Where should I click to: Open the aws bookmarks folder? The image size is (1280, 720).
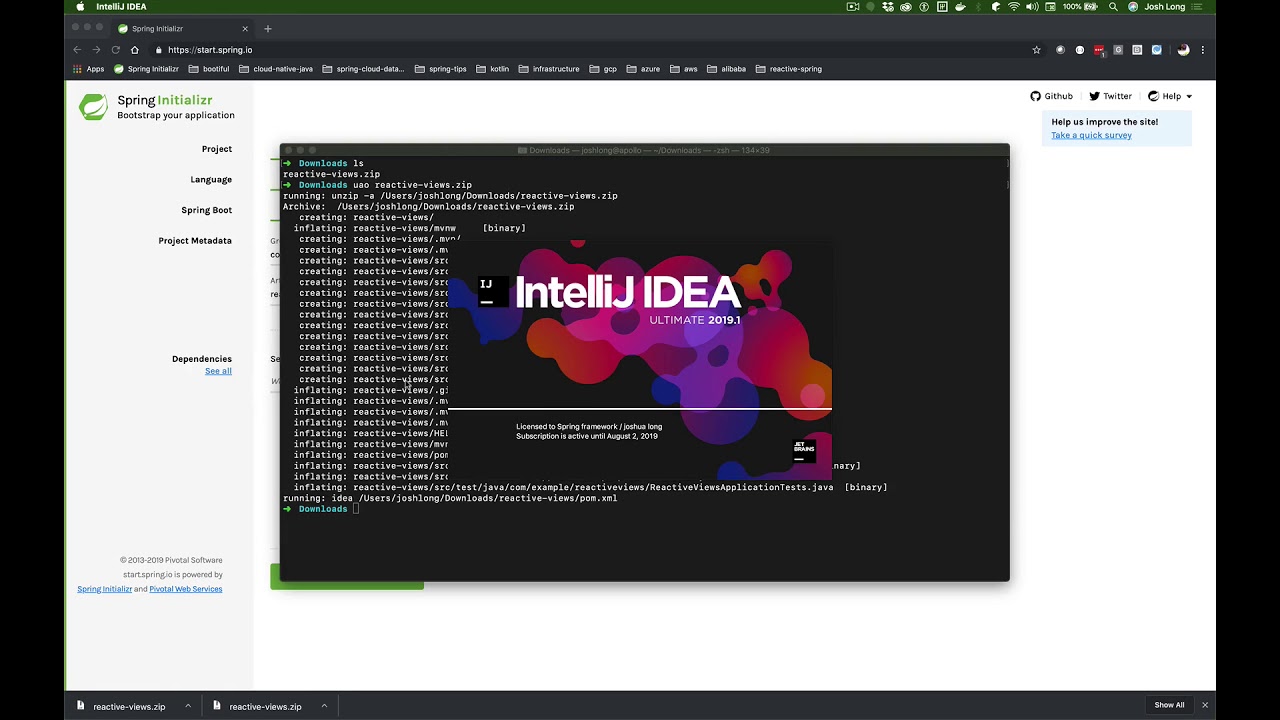[x=684, y=69]
